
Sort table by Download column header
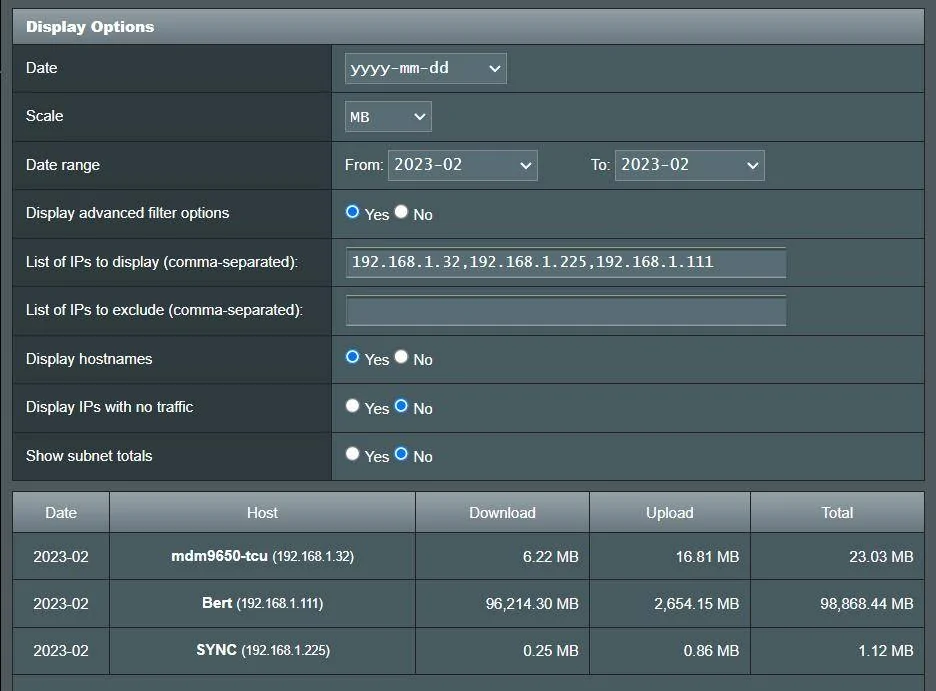(x=502, y=513)
